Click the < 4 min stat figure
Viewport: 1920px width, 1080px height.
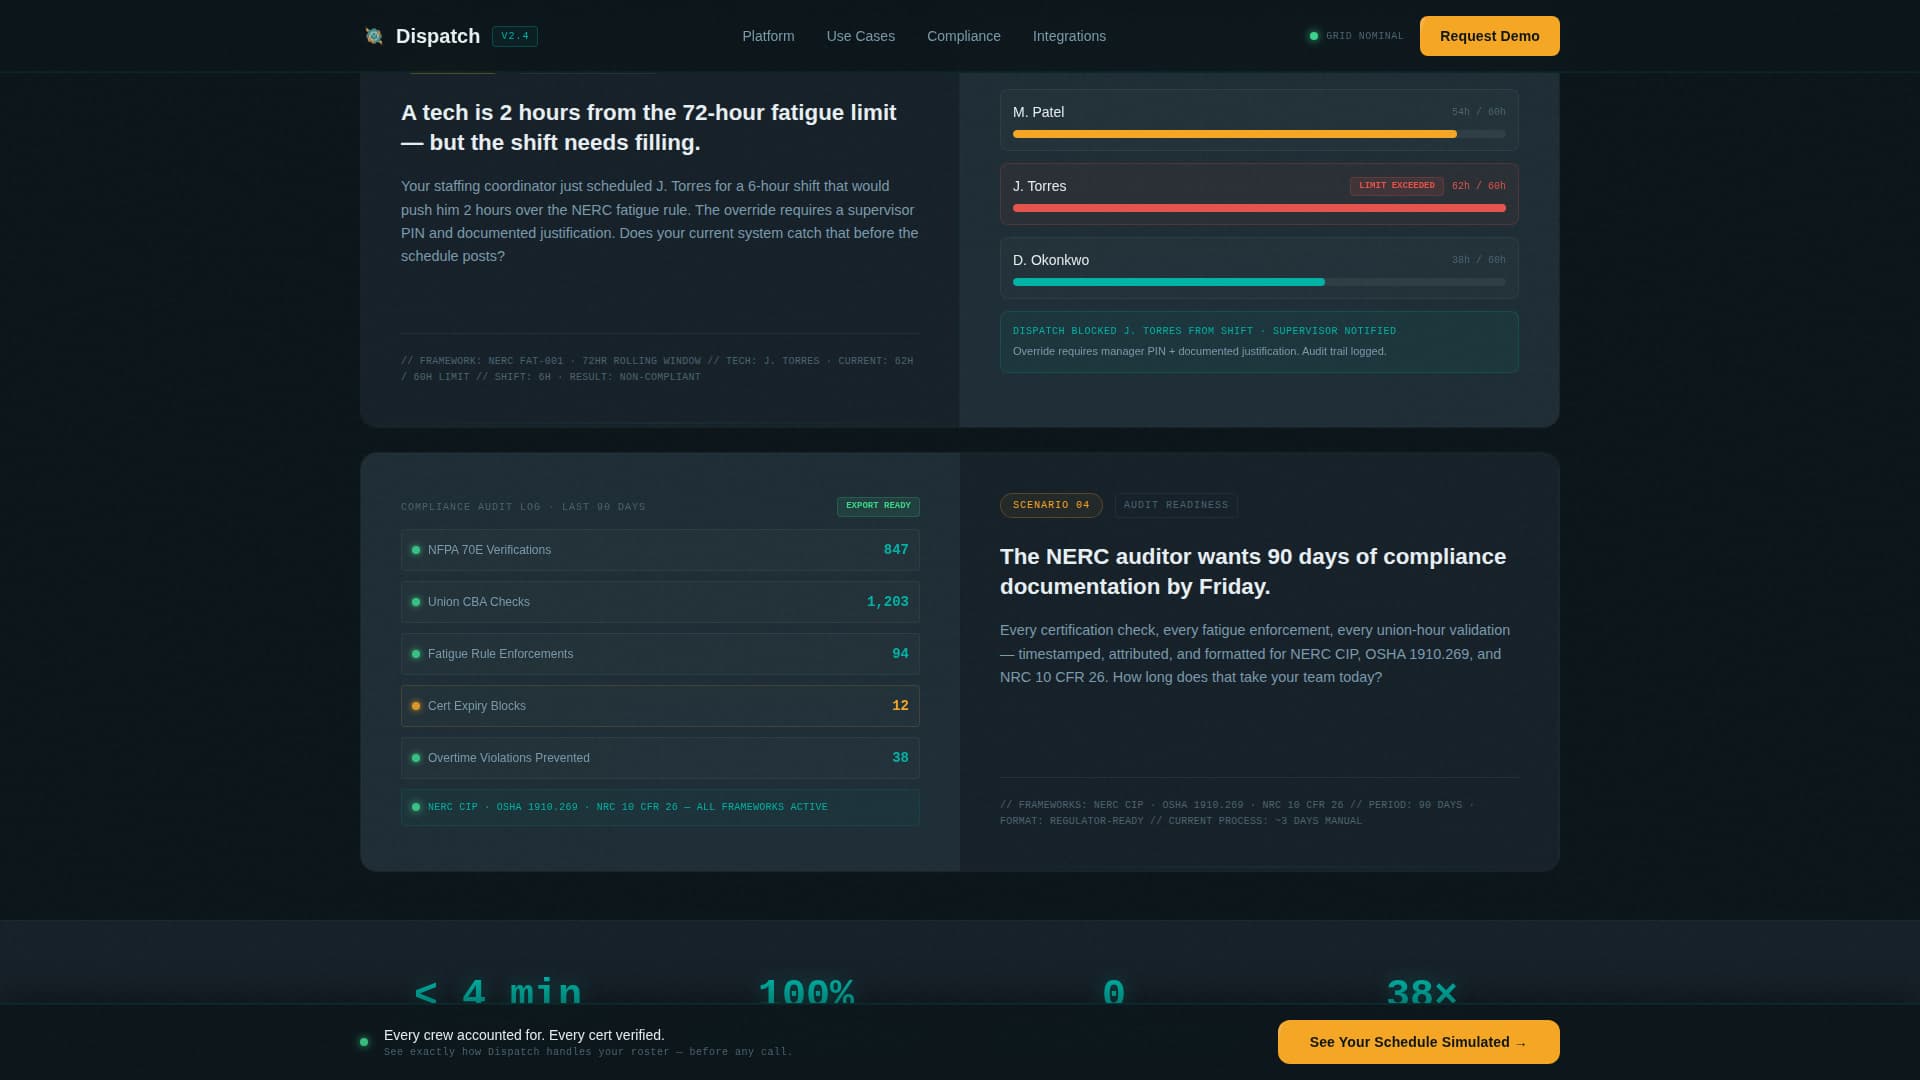click(498, 992)
